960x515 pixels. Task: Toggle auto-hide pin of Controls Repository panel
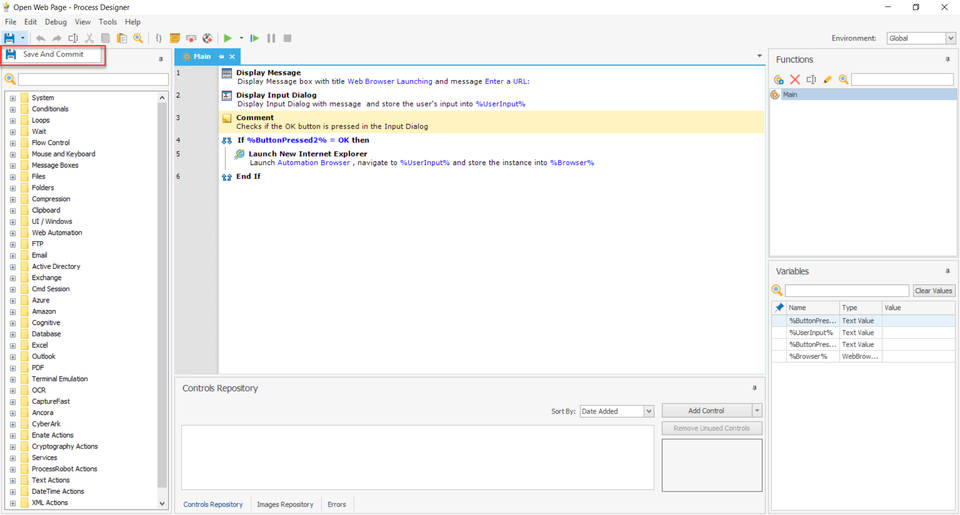point(754,388)
